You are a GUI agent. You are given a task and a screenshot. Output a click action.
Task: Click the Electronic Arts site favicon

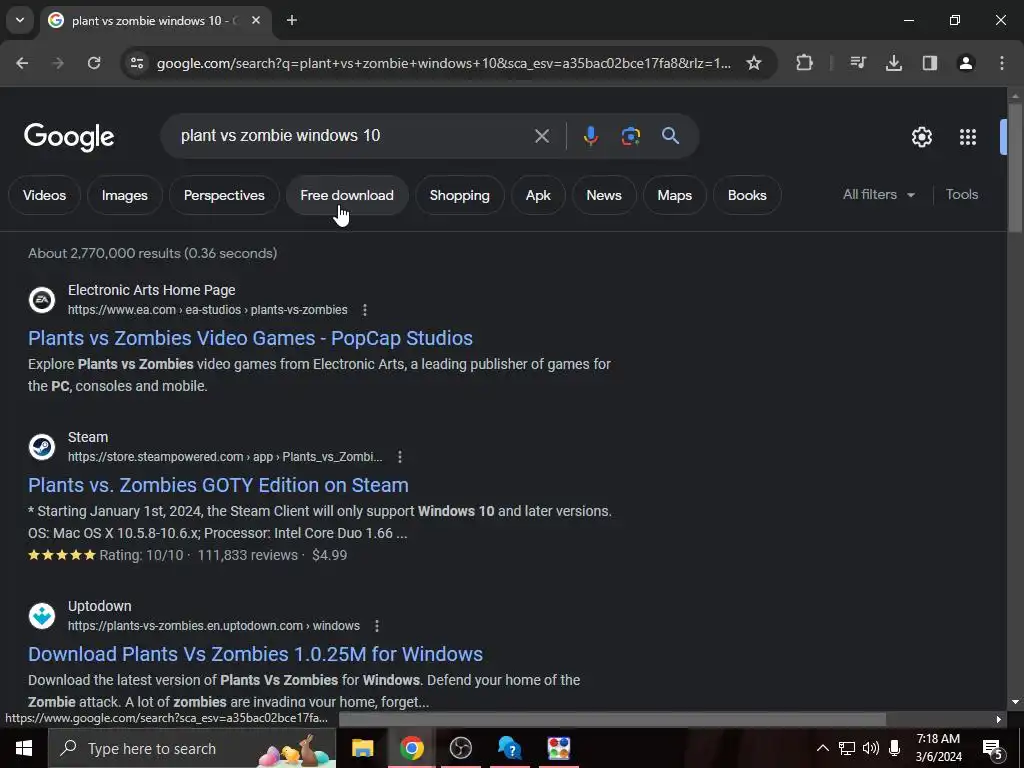(42, 300)
